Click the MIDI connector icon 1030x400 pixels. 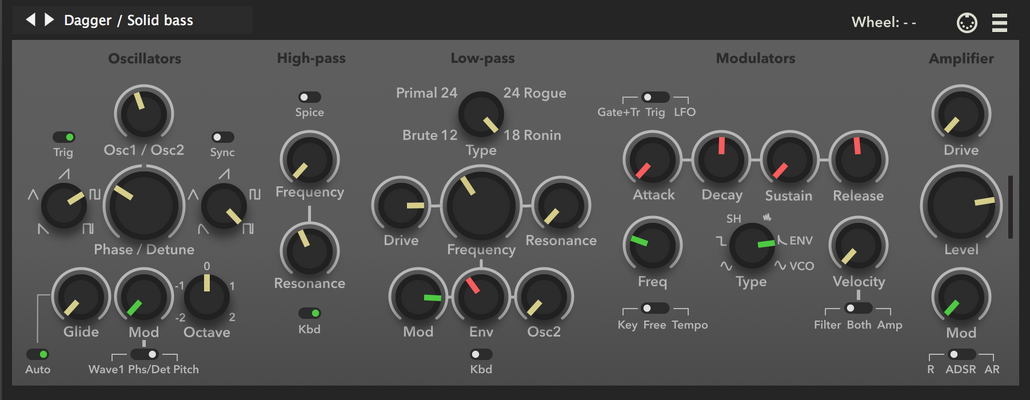pos(967,23)
